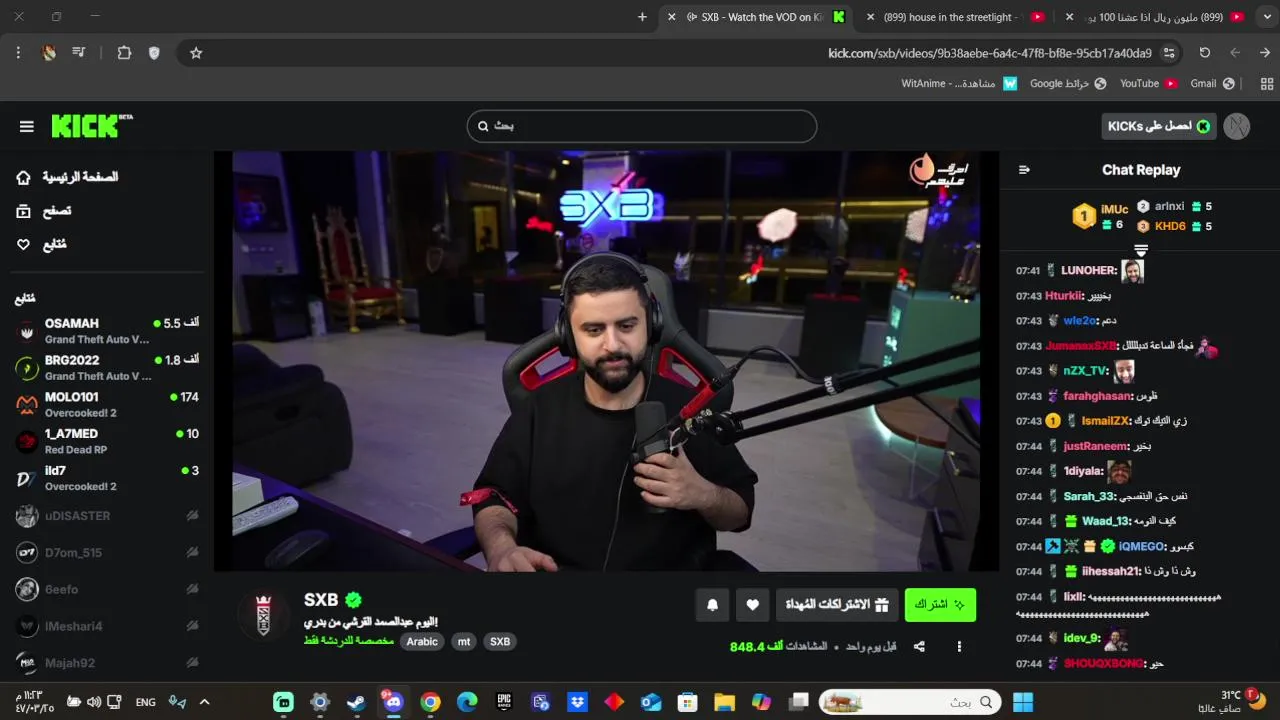Open Discord from the taskbar
Viewport: 1280px width, 720px height.
393,702
